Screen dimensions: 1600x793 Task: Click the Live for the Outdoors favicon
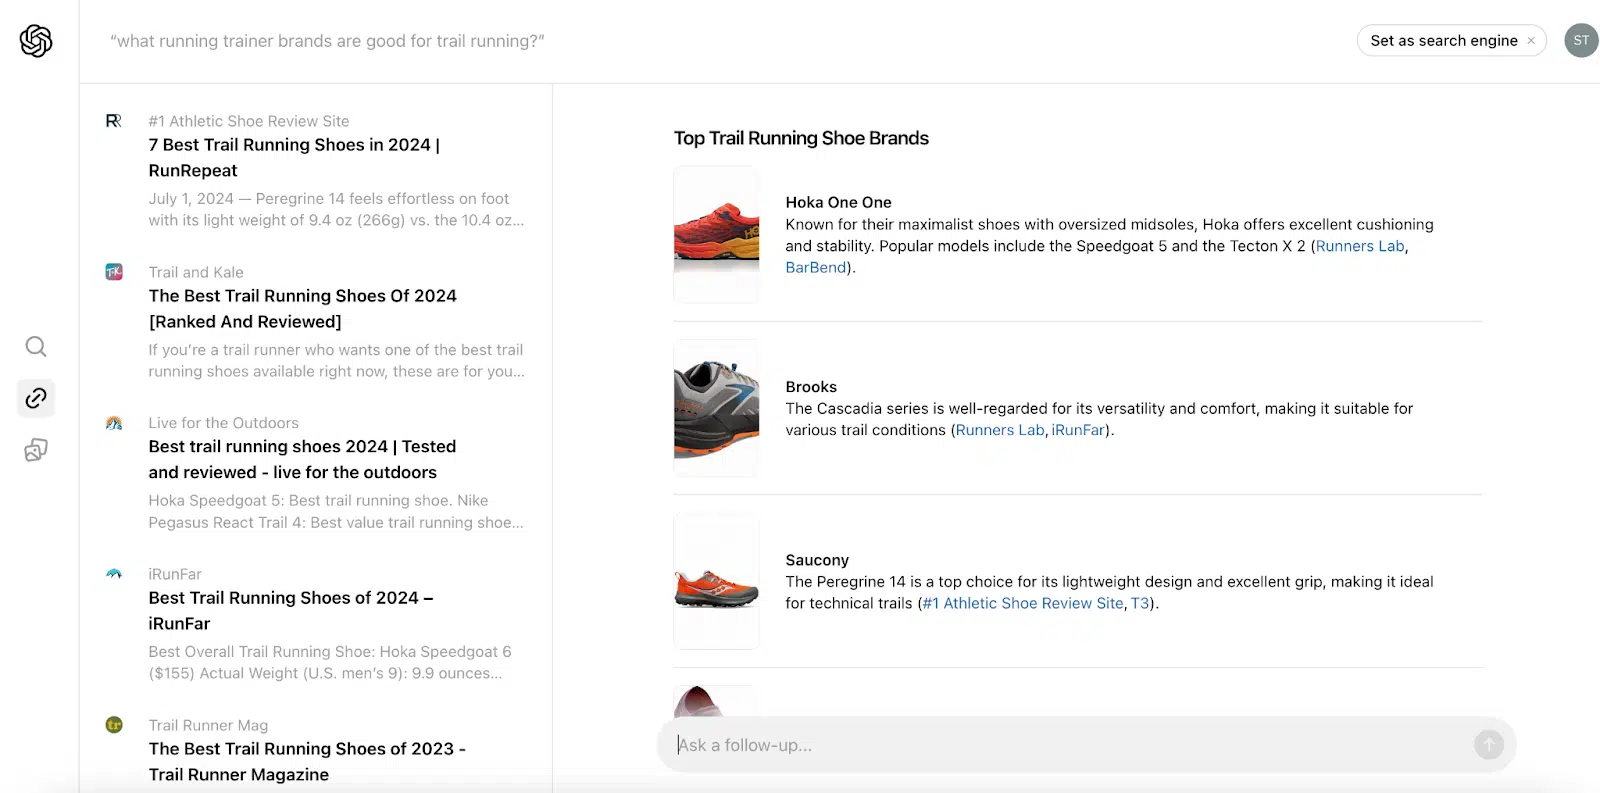(114, 423)
